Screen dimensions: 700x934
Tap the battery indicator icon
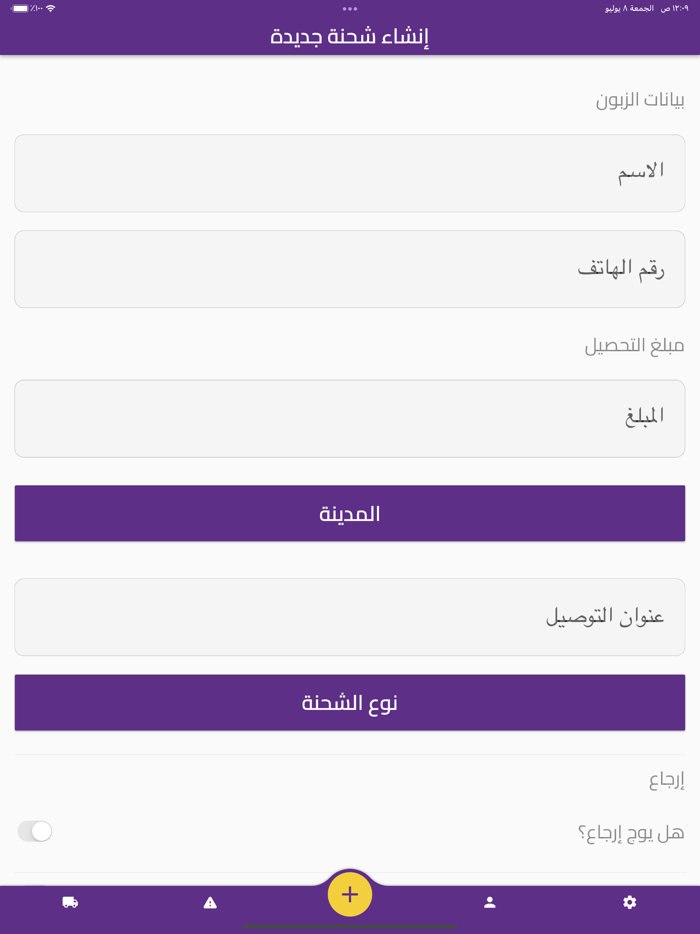tap(20, 8)
